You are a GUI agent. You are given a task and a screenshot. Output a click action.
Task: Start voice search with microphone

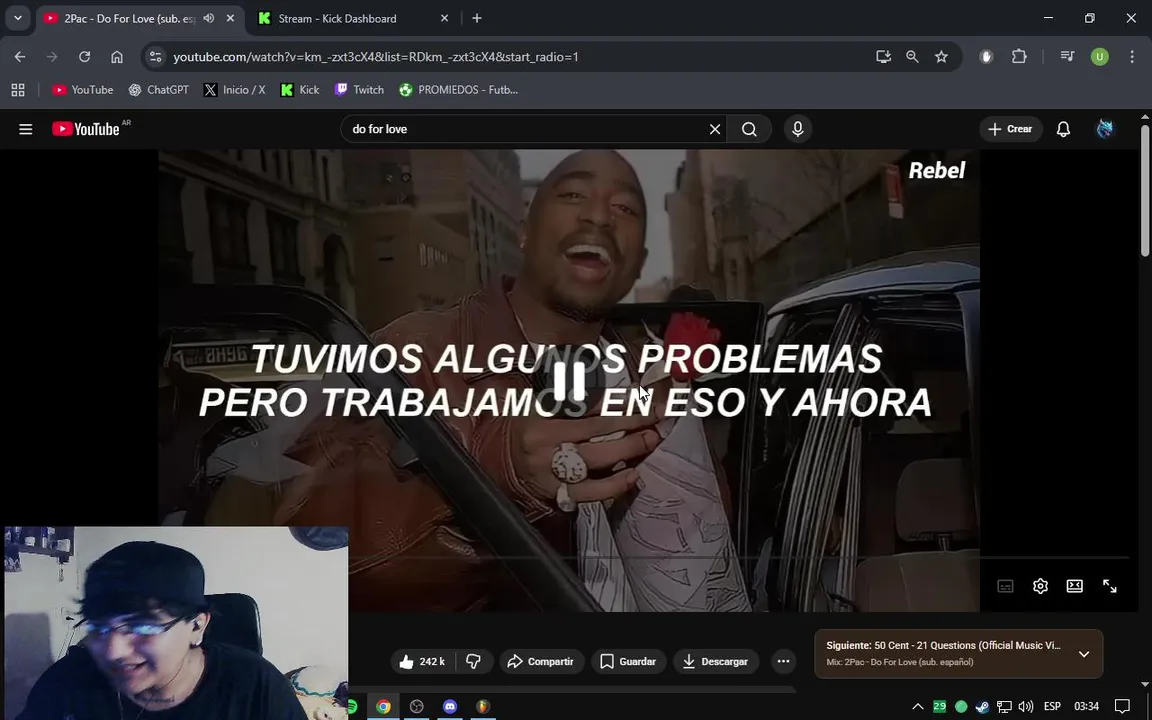pyautogui.click(x=798, y=129)
